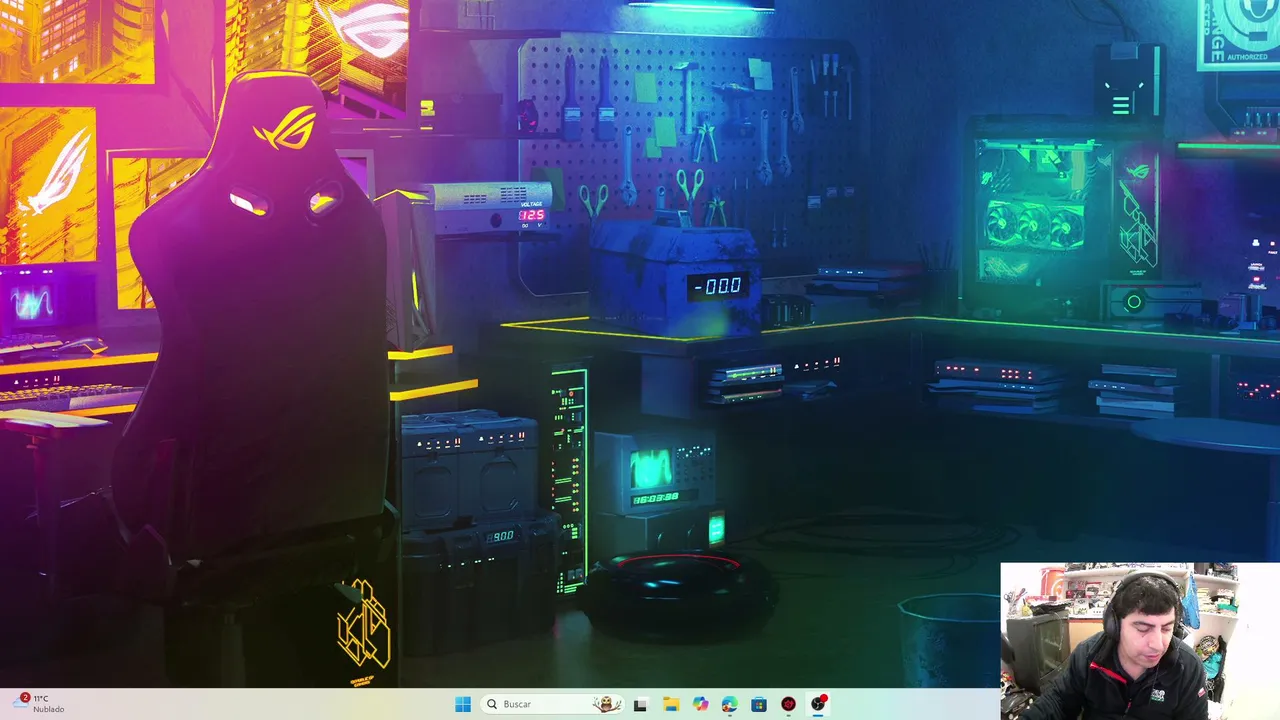
Task: Open the red emblem app beside Microsoft Store
Action: (788, 704)
